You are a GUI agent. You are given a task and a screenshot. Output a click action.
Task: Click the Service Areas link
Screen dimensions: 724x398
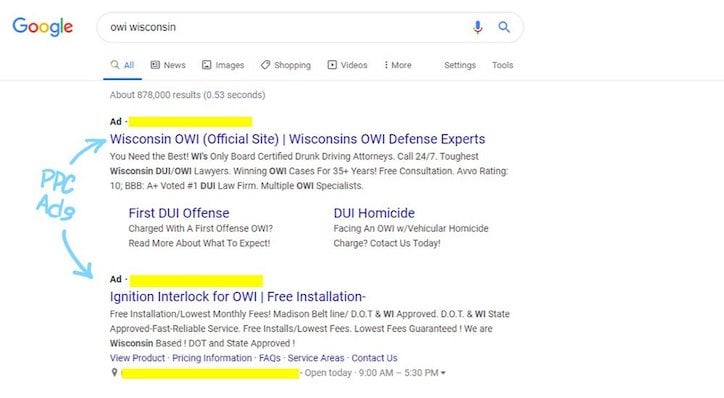pos(316,358)
